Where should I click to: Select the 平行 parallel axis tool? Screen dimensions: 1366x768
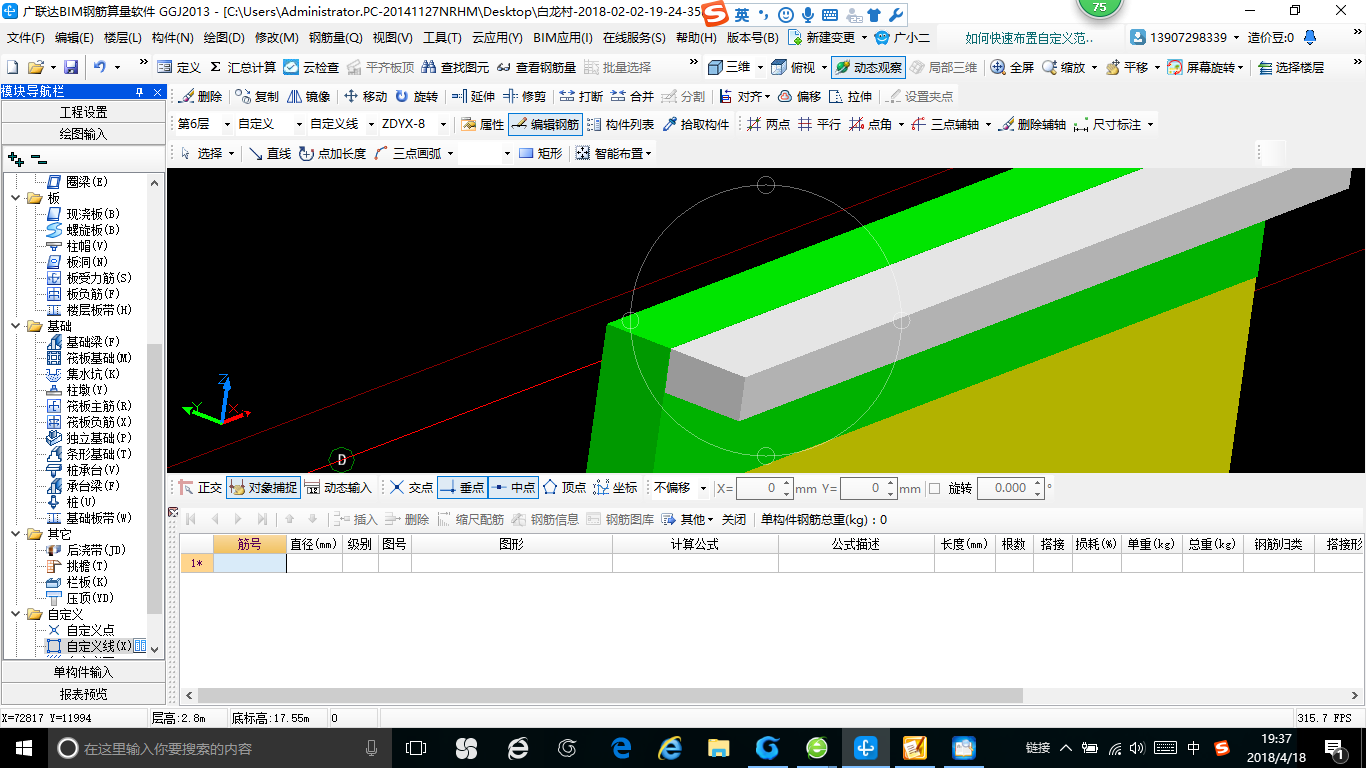819,125
